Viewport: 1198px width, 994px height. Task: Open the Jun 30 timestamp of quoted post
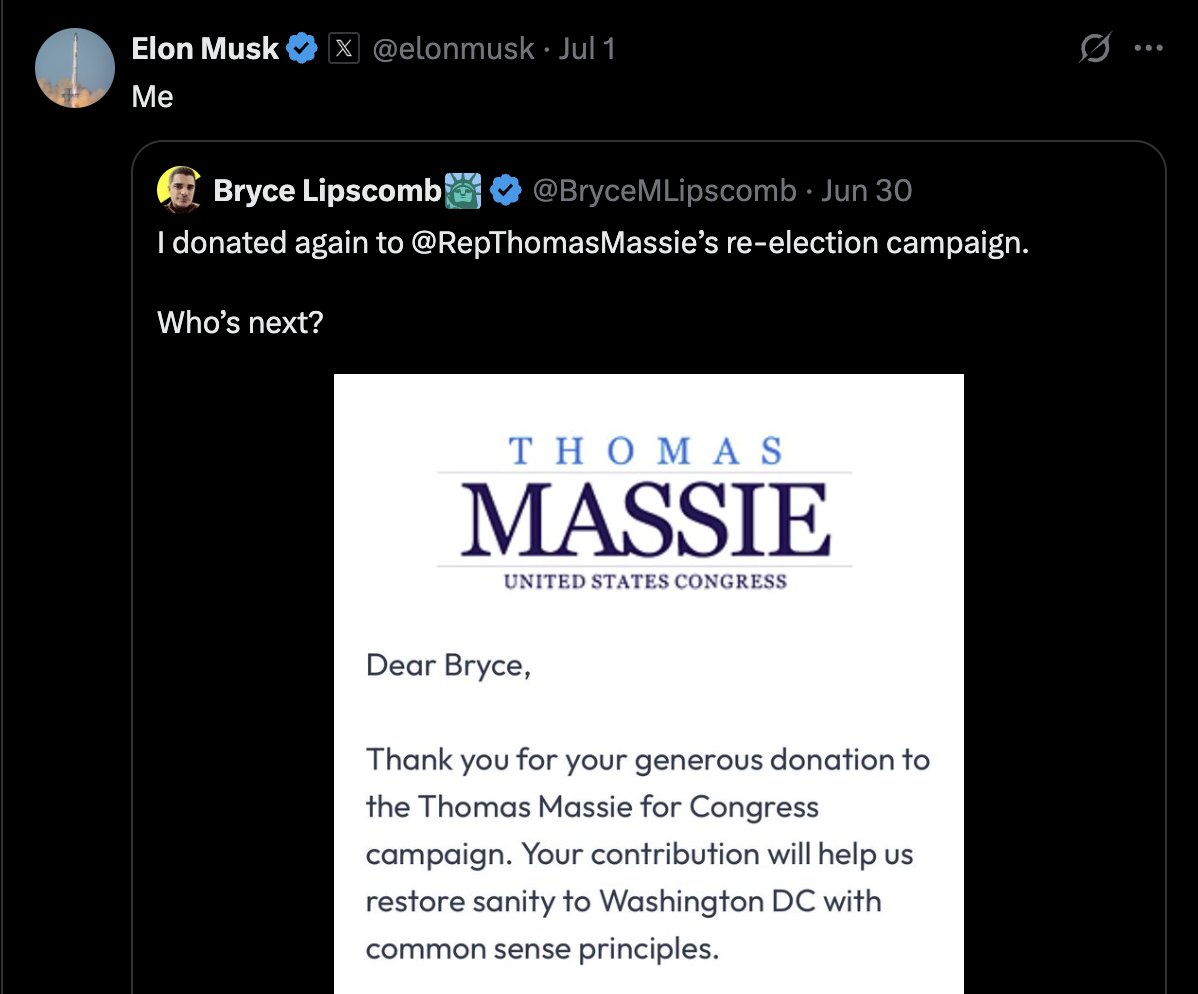point(866,190)
